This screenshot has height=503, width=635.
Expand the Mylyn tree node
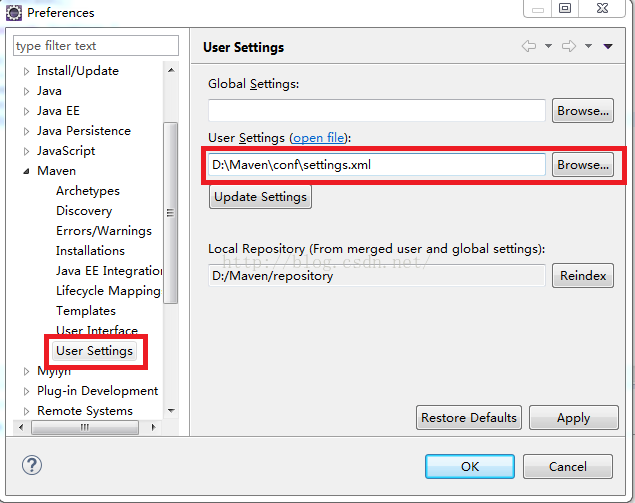(x=26, y=371)
